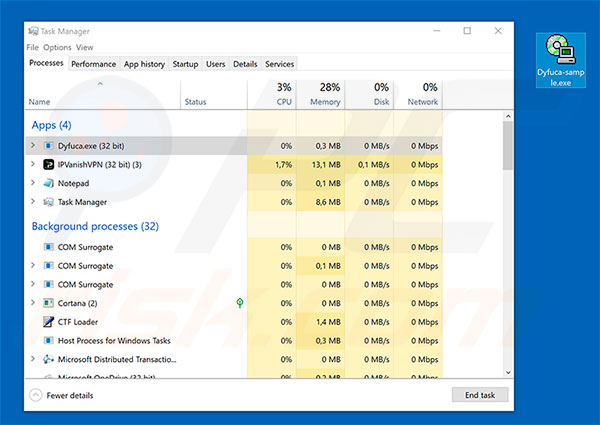The width and height of the screenshot is (600, 425).
Task: Click the Background processes (32) heading
Action: (x=95, y=226)
